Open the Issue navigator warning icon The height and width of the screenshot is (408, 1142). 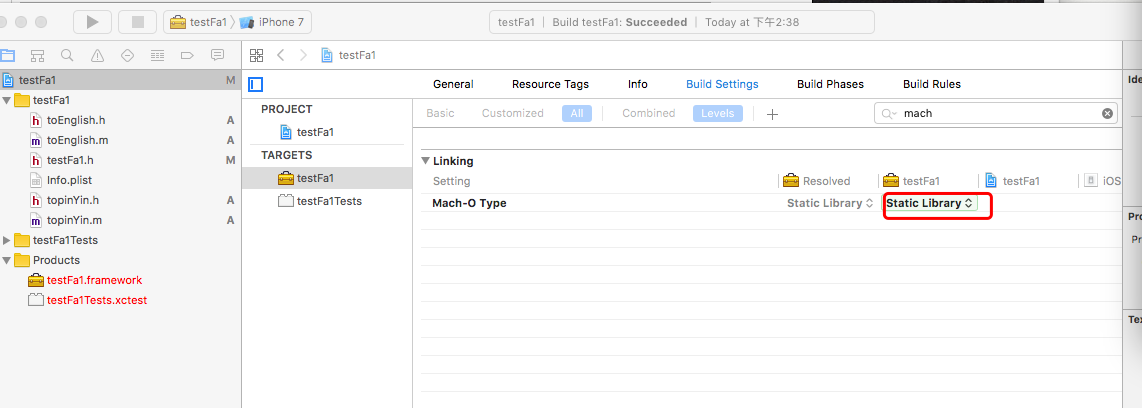[97, 55]
